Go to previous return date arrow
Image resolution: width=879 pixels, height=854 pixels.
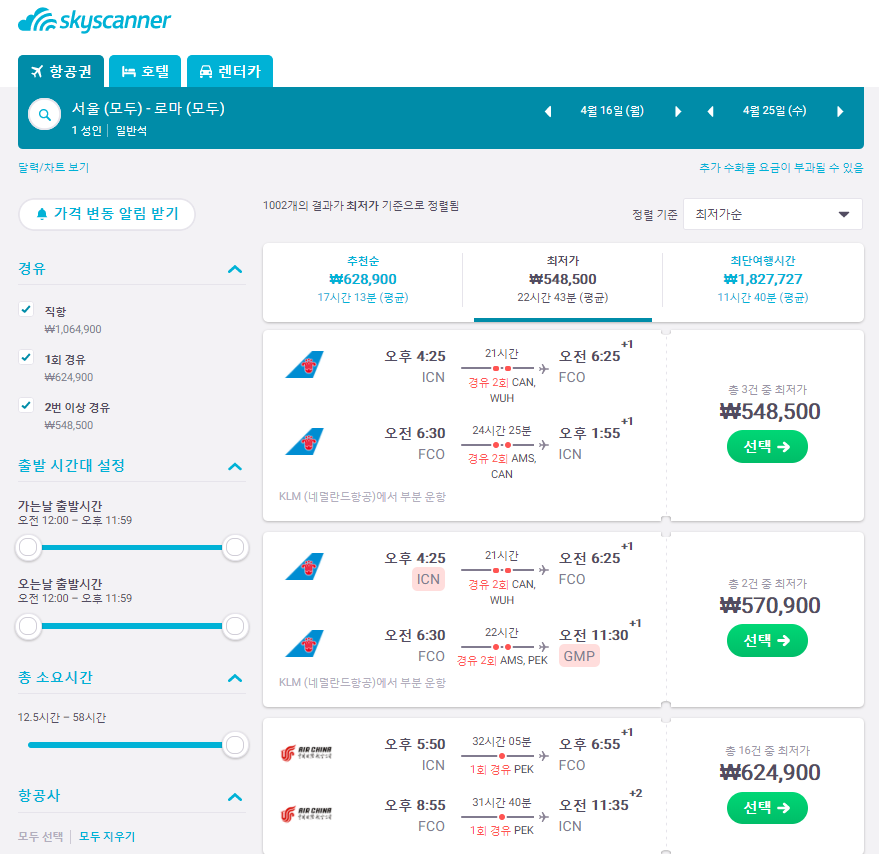711,112
